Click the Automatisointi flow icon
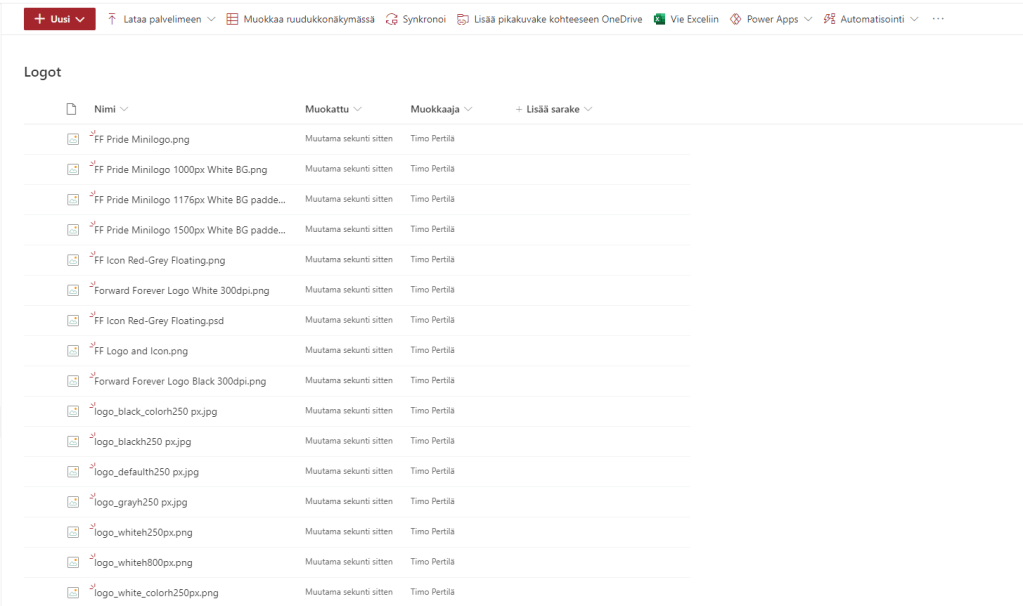1023x606 pixels. pos(829,19)
